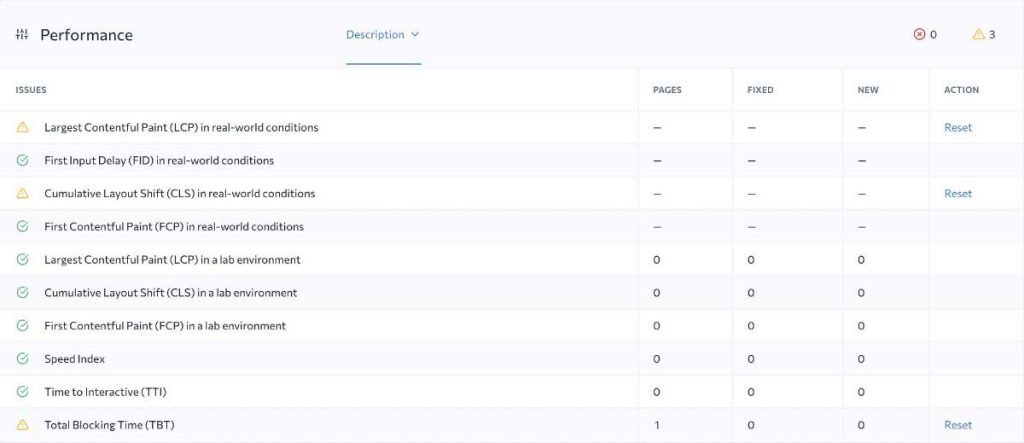This screenshot has width=1024, height=443.
Task: Reset the Cumulative Layout Shift real-world issue
Action: pyautogui.click(x=957, y=194)
